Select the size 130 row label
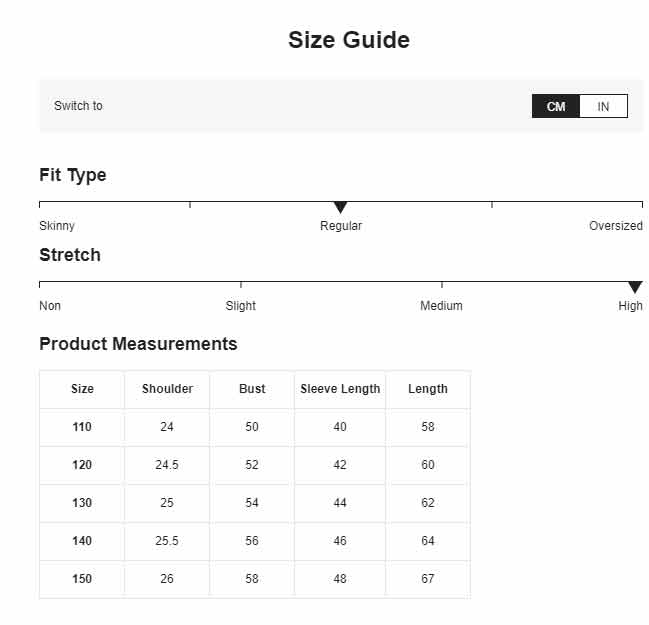 coord(82,503)
